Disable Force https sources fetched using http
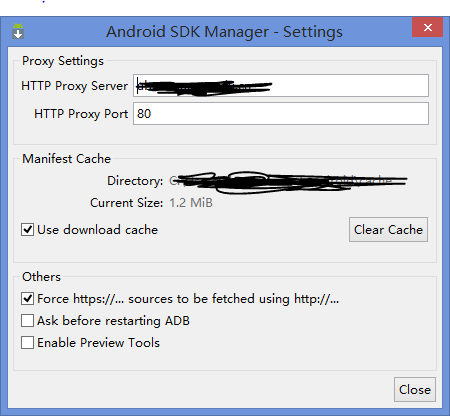450x416 pixels. 27,299
